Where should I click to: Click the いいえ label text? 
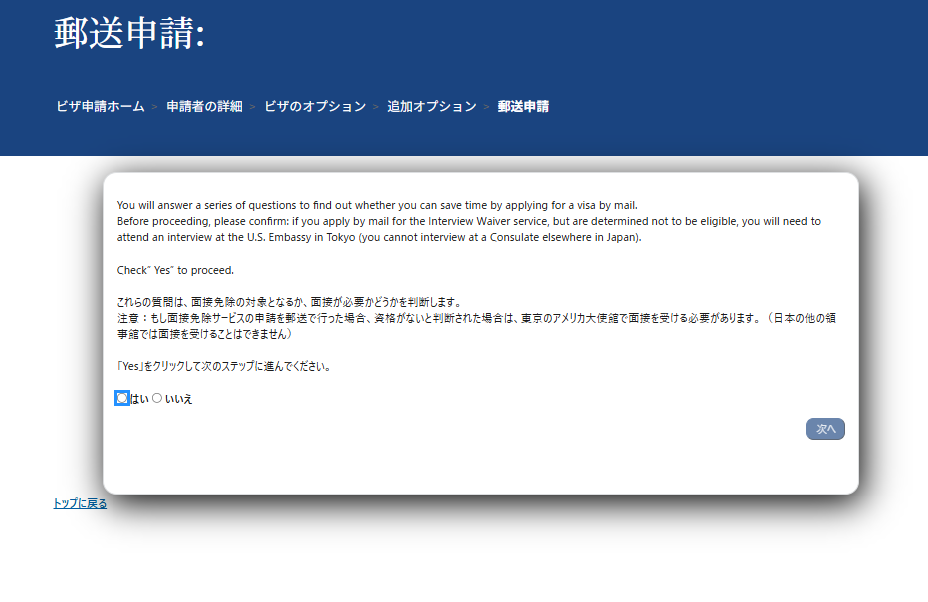pyautogui.click(x=178, y=399)
